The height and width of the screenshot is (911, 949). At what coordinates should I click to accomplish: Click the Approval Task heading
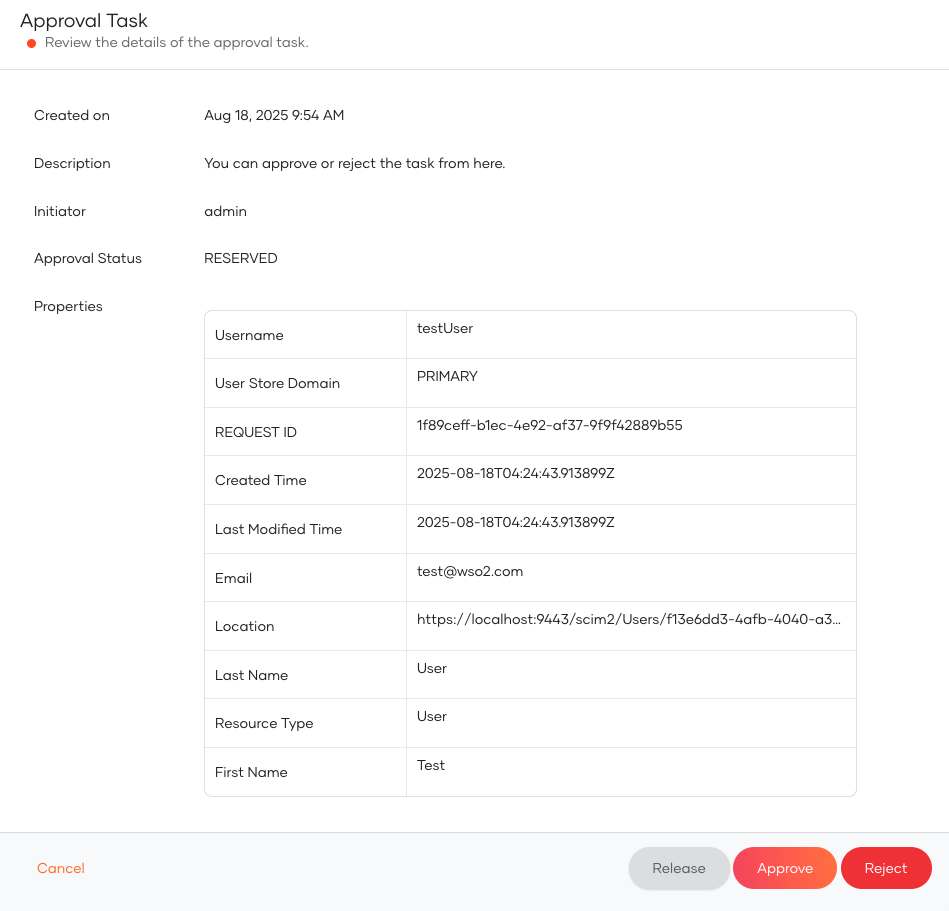[84, 21]
